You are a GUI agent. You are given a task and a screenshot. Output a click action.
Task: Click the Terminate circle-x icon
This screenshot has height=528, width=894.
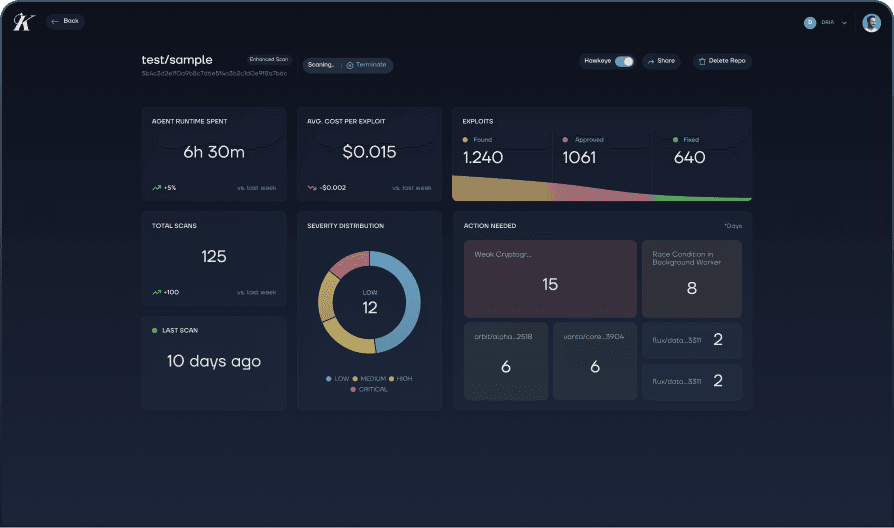[350, 65]
